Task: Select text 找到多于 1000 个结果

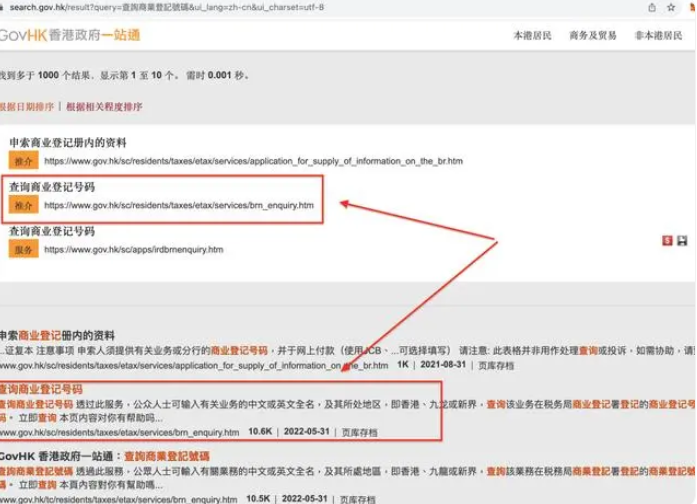Action: pos(47,75)
